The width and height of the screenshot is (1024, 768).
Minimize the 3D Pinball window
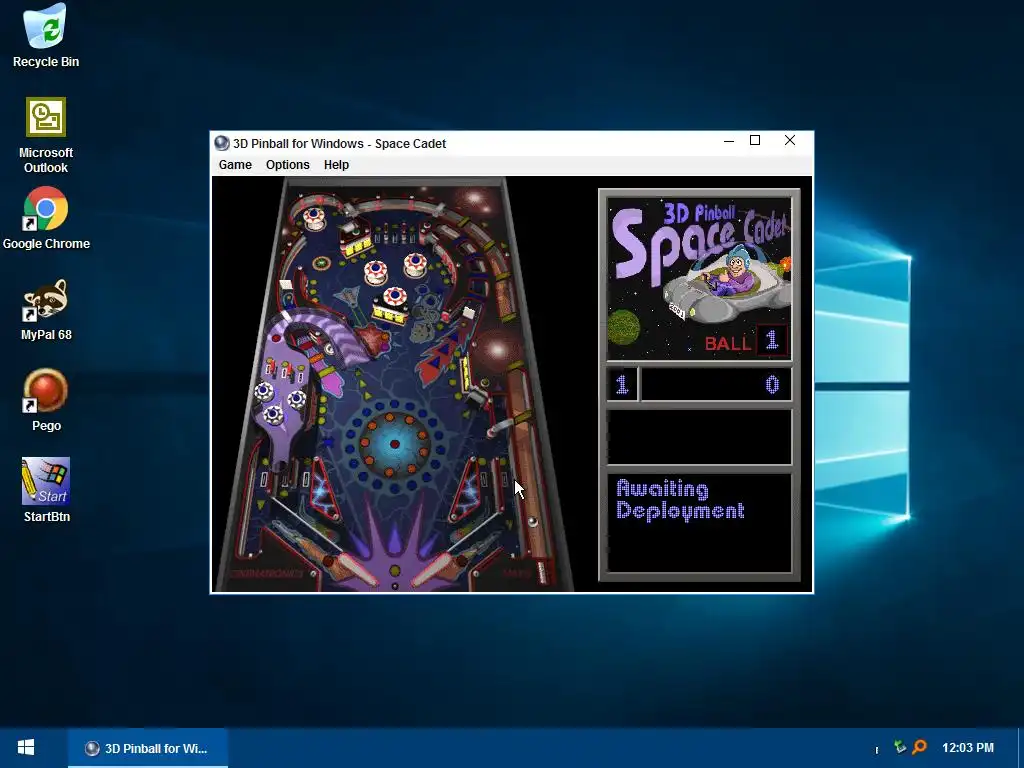click(x=729, y=141)
